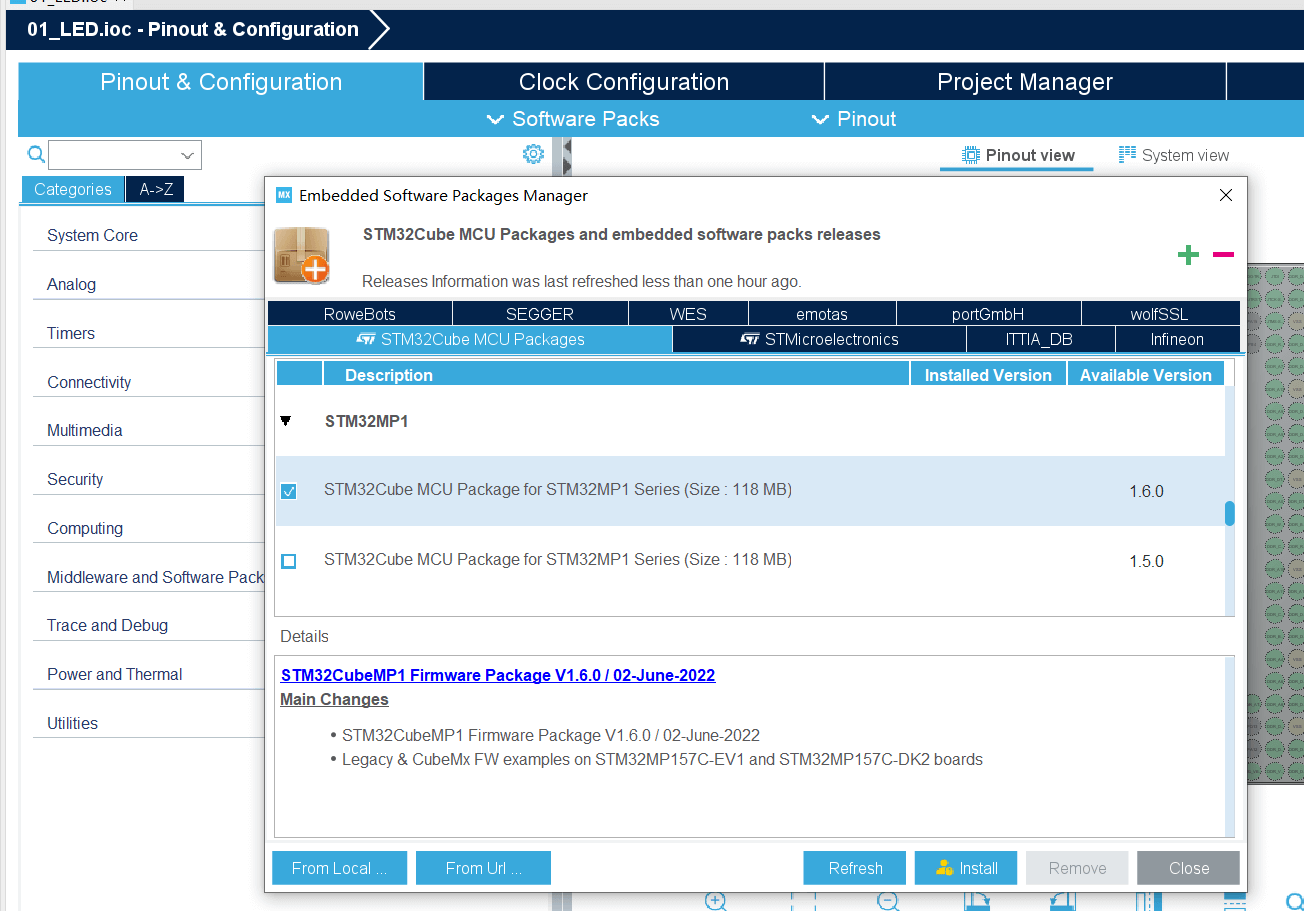Click the magnifier search icon beside the combo box

tap(36, 154)
